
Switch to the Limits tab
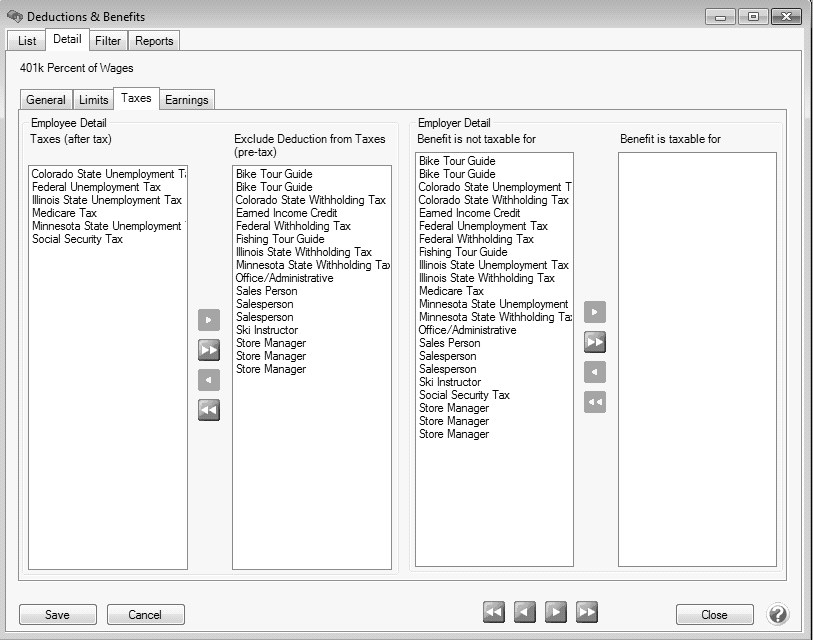tap(93, 100)
